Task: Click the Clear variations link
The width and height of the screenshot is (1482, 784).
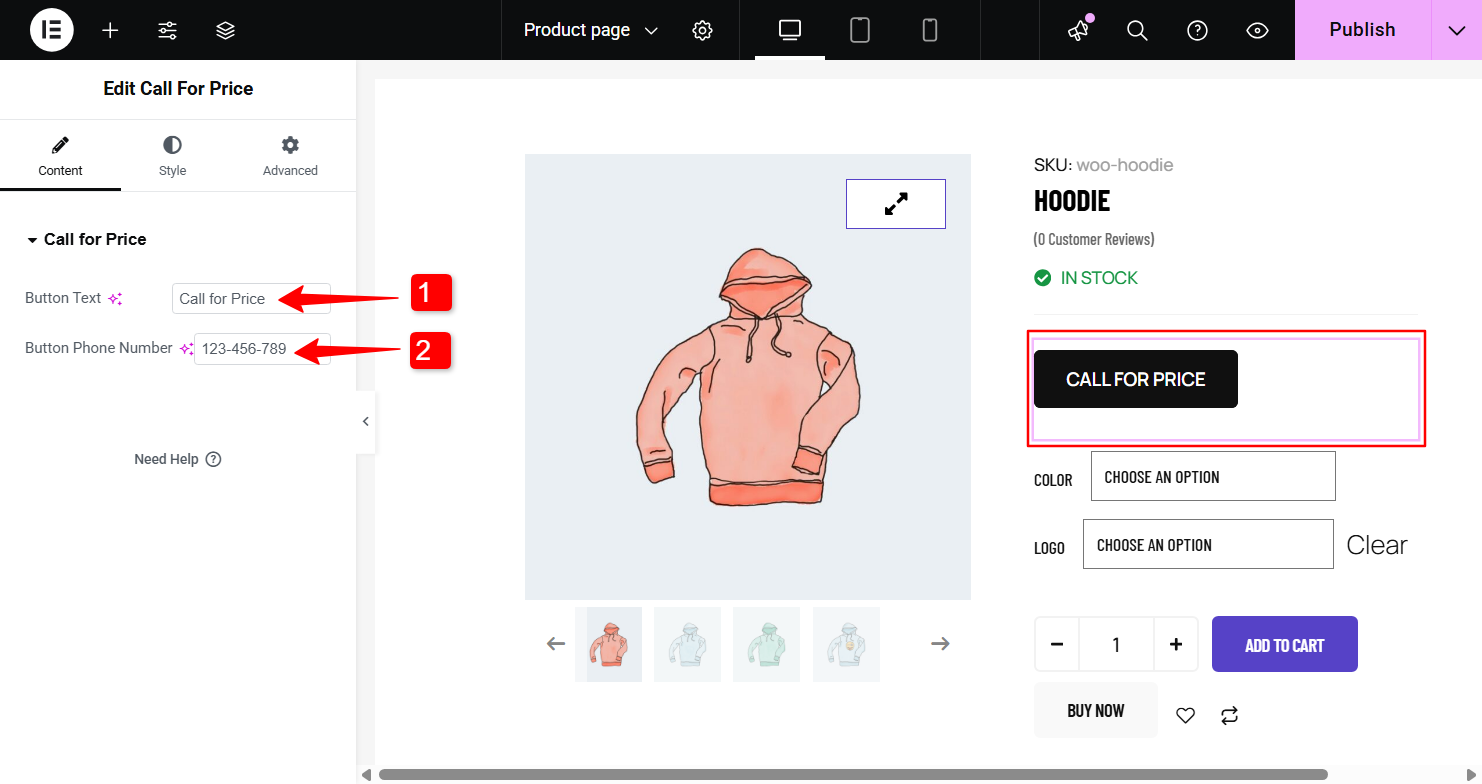Action: [1377, 545]
